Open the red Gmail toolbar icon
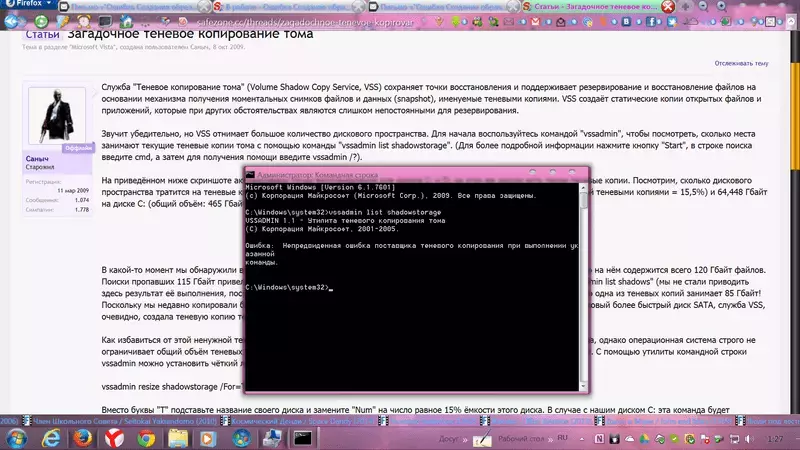 [x=535, y=22]
